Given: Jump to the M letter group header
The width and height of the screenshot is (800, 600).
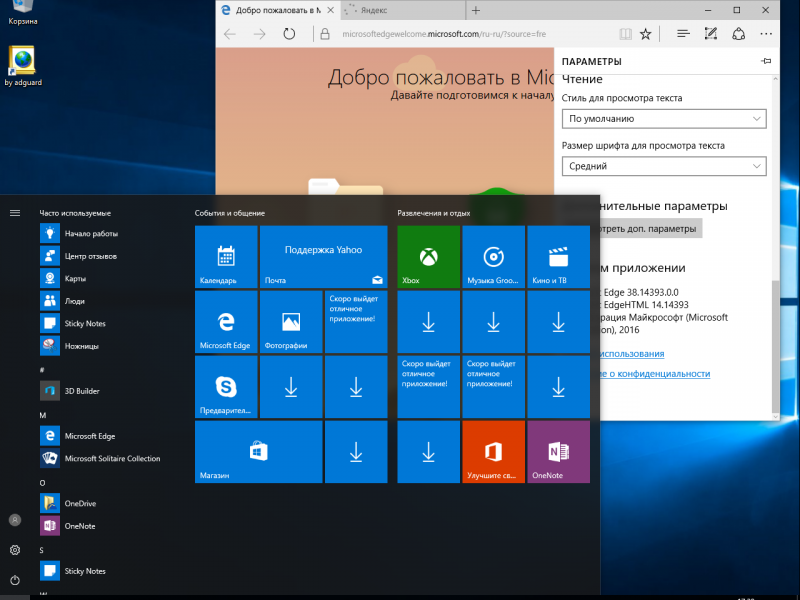Looking at the screenshot, I should 43,415.
